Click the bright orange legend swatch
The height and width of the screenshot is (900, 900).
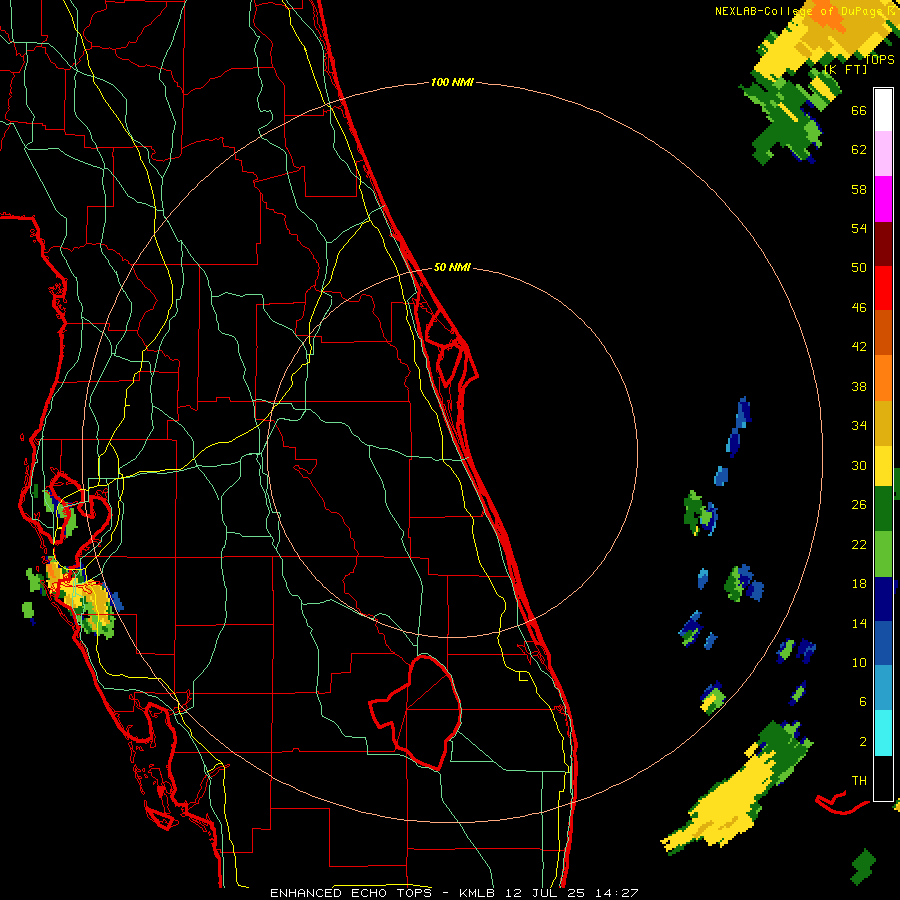(x=883, y=377)
